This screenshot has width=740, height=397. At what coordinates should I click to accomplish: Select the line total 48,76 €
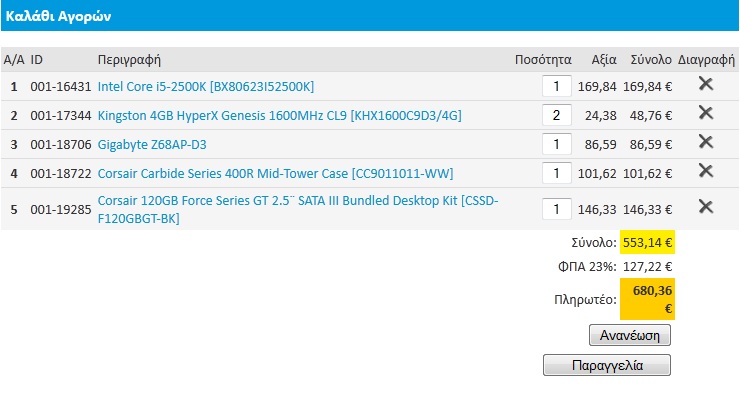(651, 115)
